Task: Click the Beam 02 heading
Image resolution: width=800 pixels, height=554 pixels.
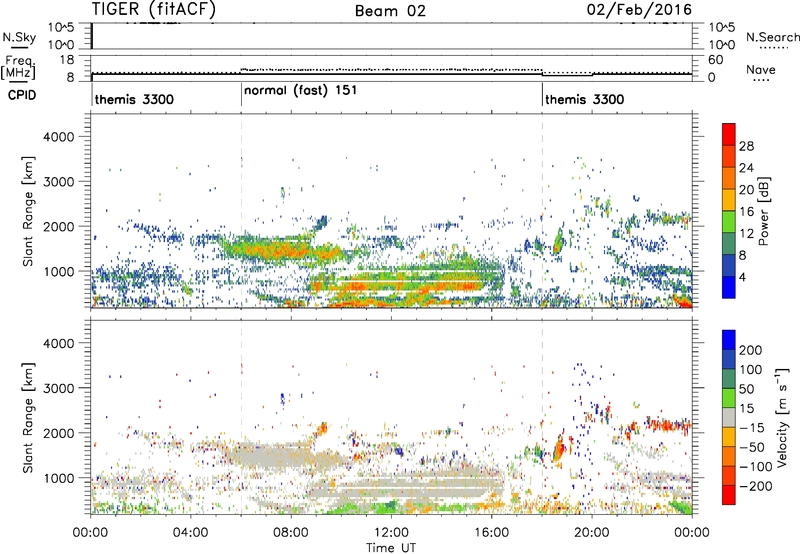Action: pyautogui.click(x=390, y=10)
